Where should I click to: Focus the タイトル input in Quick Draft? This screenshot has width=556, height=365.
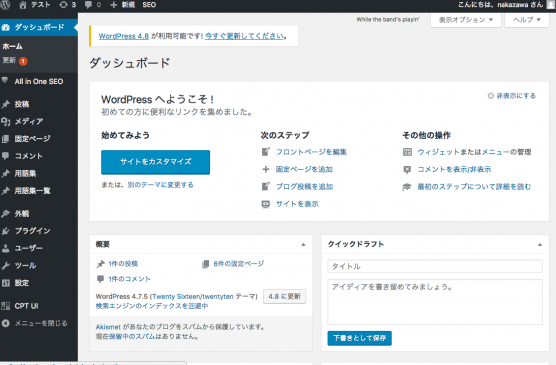coord(435,266)
